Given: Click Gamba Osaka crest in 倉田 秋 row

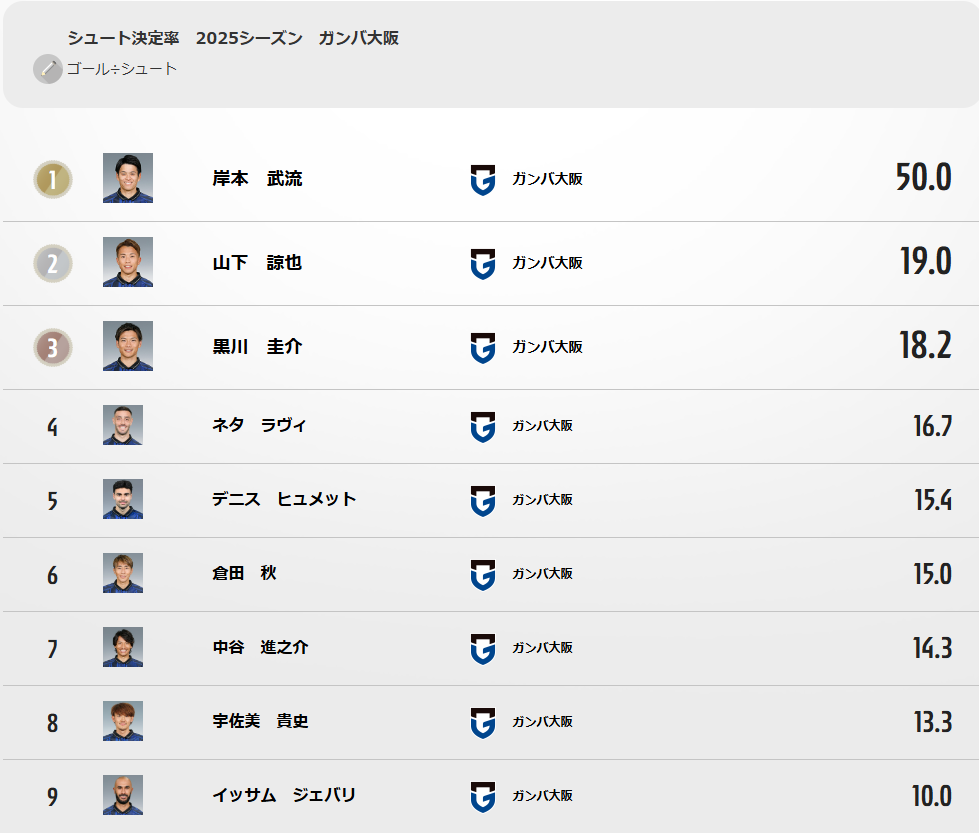Looking at the screenshot, I should pyautogui.click(x=483, y=574).
